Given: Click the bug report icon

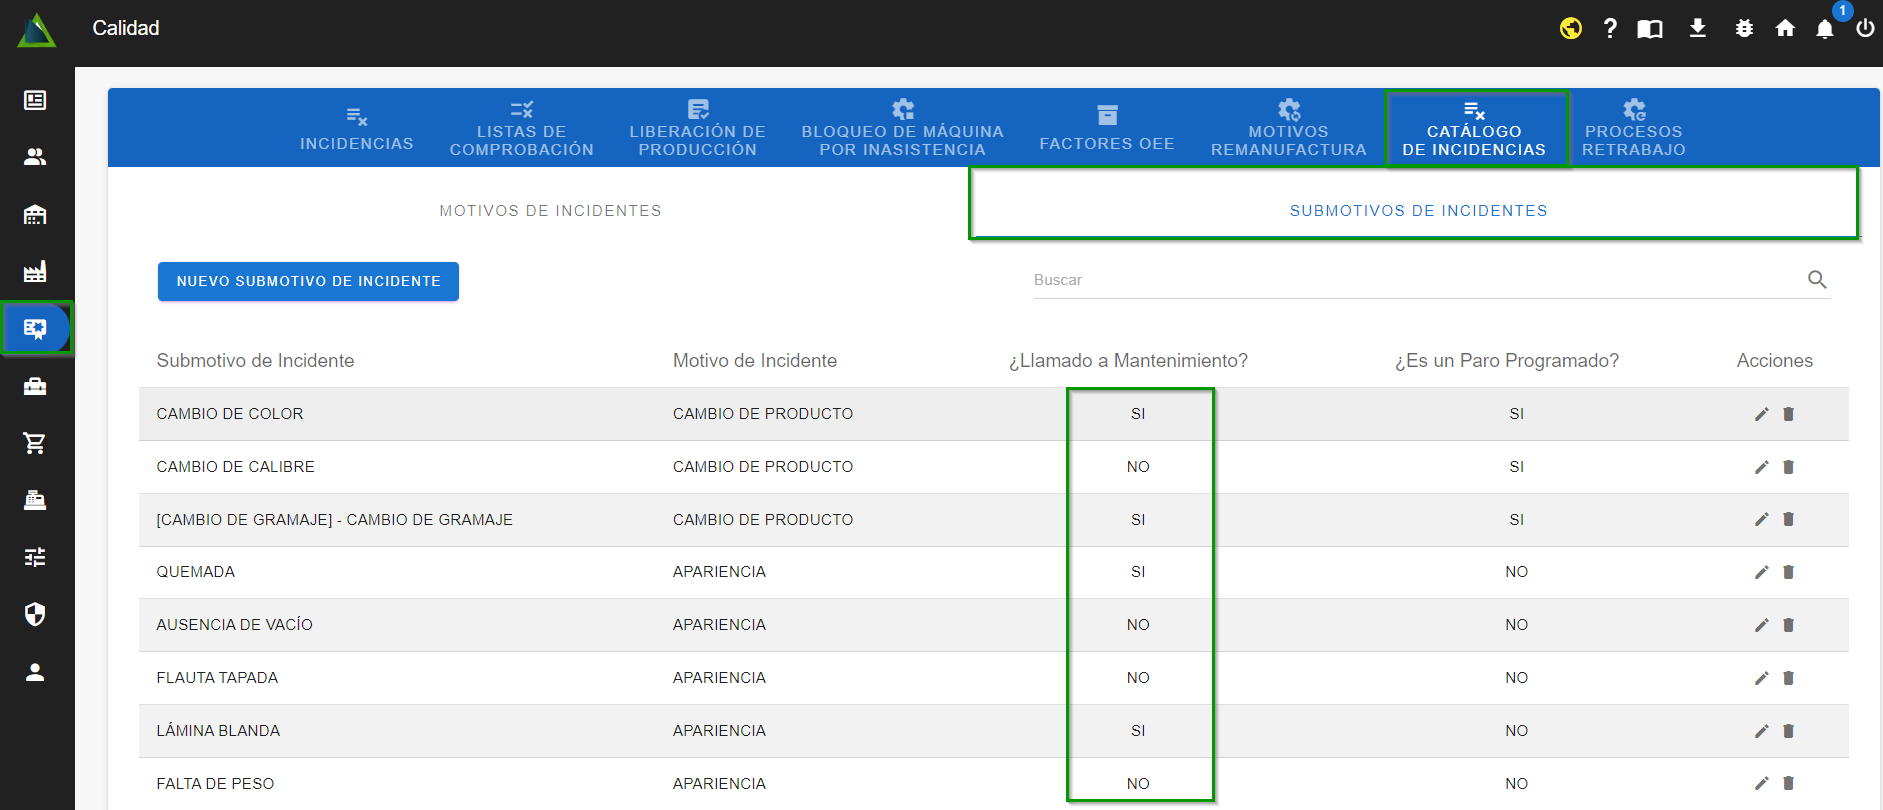Looking at the screenshot, I should [x=1744, y=29].
